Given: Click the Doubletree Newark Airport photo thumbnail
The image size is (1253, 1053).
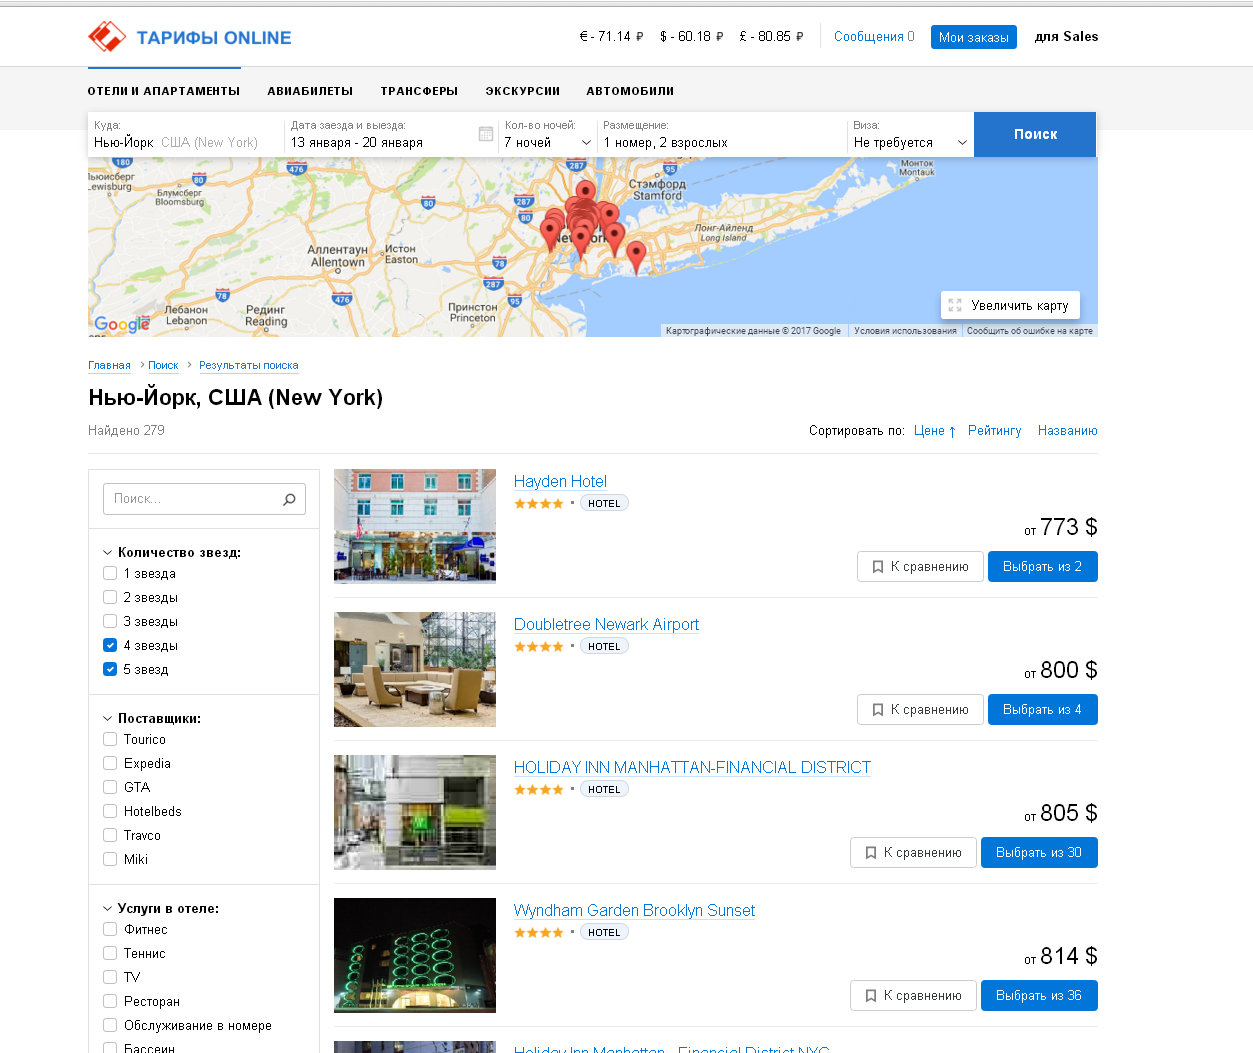Looking at the screenshot, I should [415, 669].
